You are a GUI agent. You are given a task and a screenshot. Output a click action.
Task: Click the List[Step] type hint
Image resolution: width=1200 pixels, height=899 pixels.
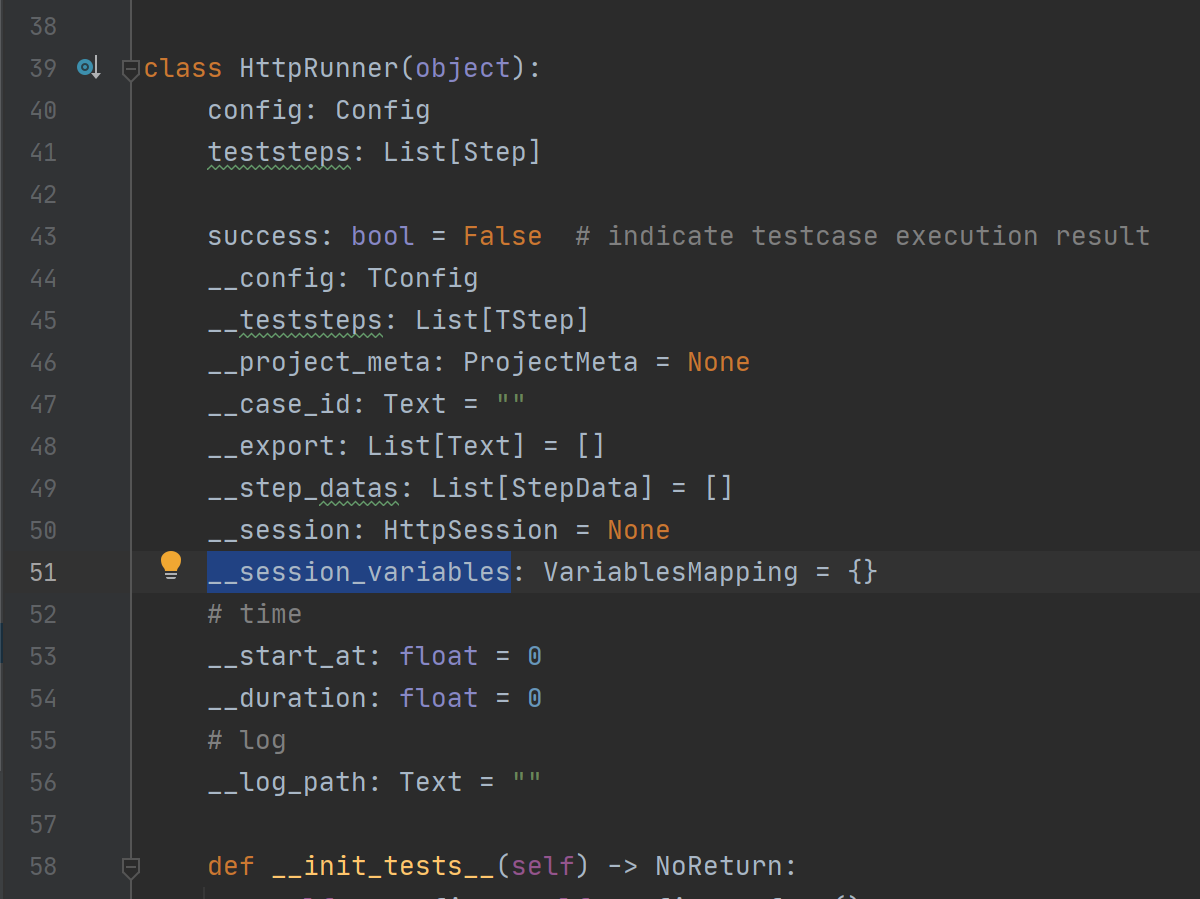pos(462,152)
